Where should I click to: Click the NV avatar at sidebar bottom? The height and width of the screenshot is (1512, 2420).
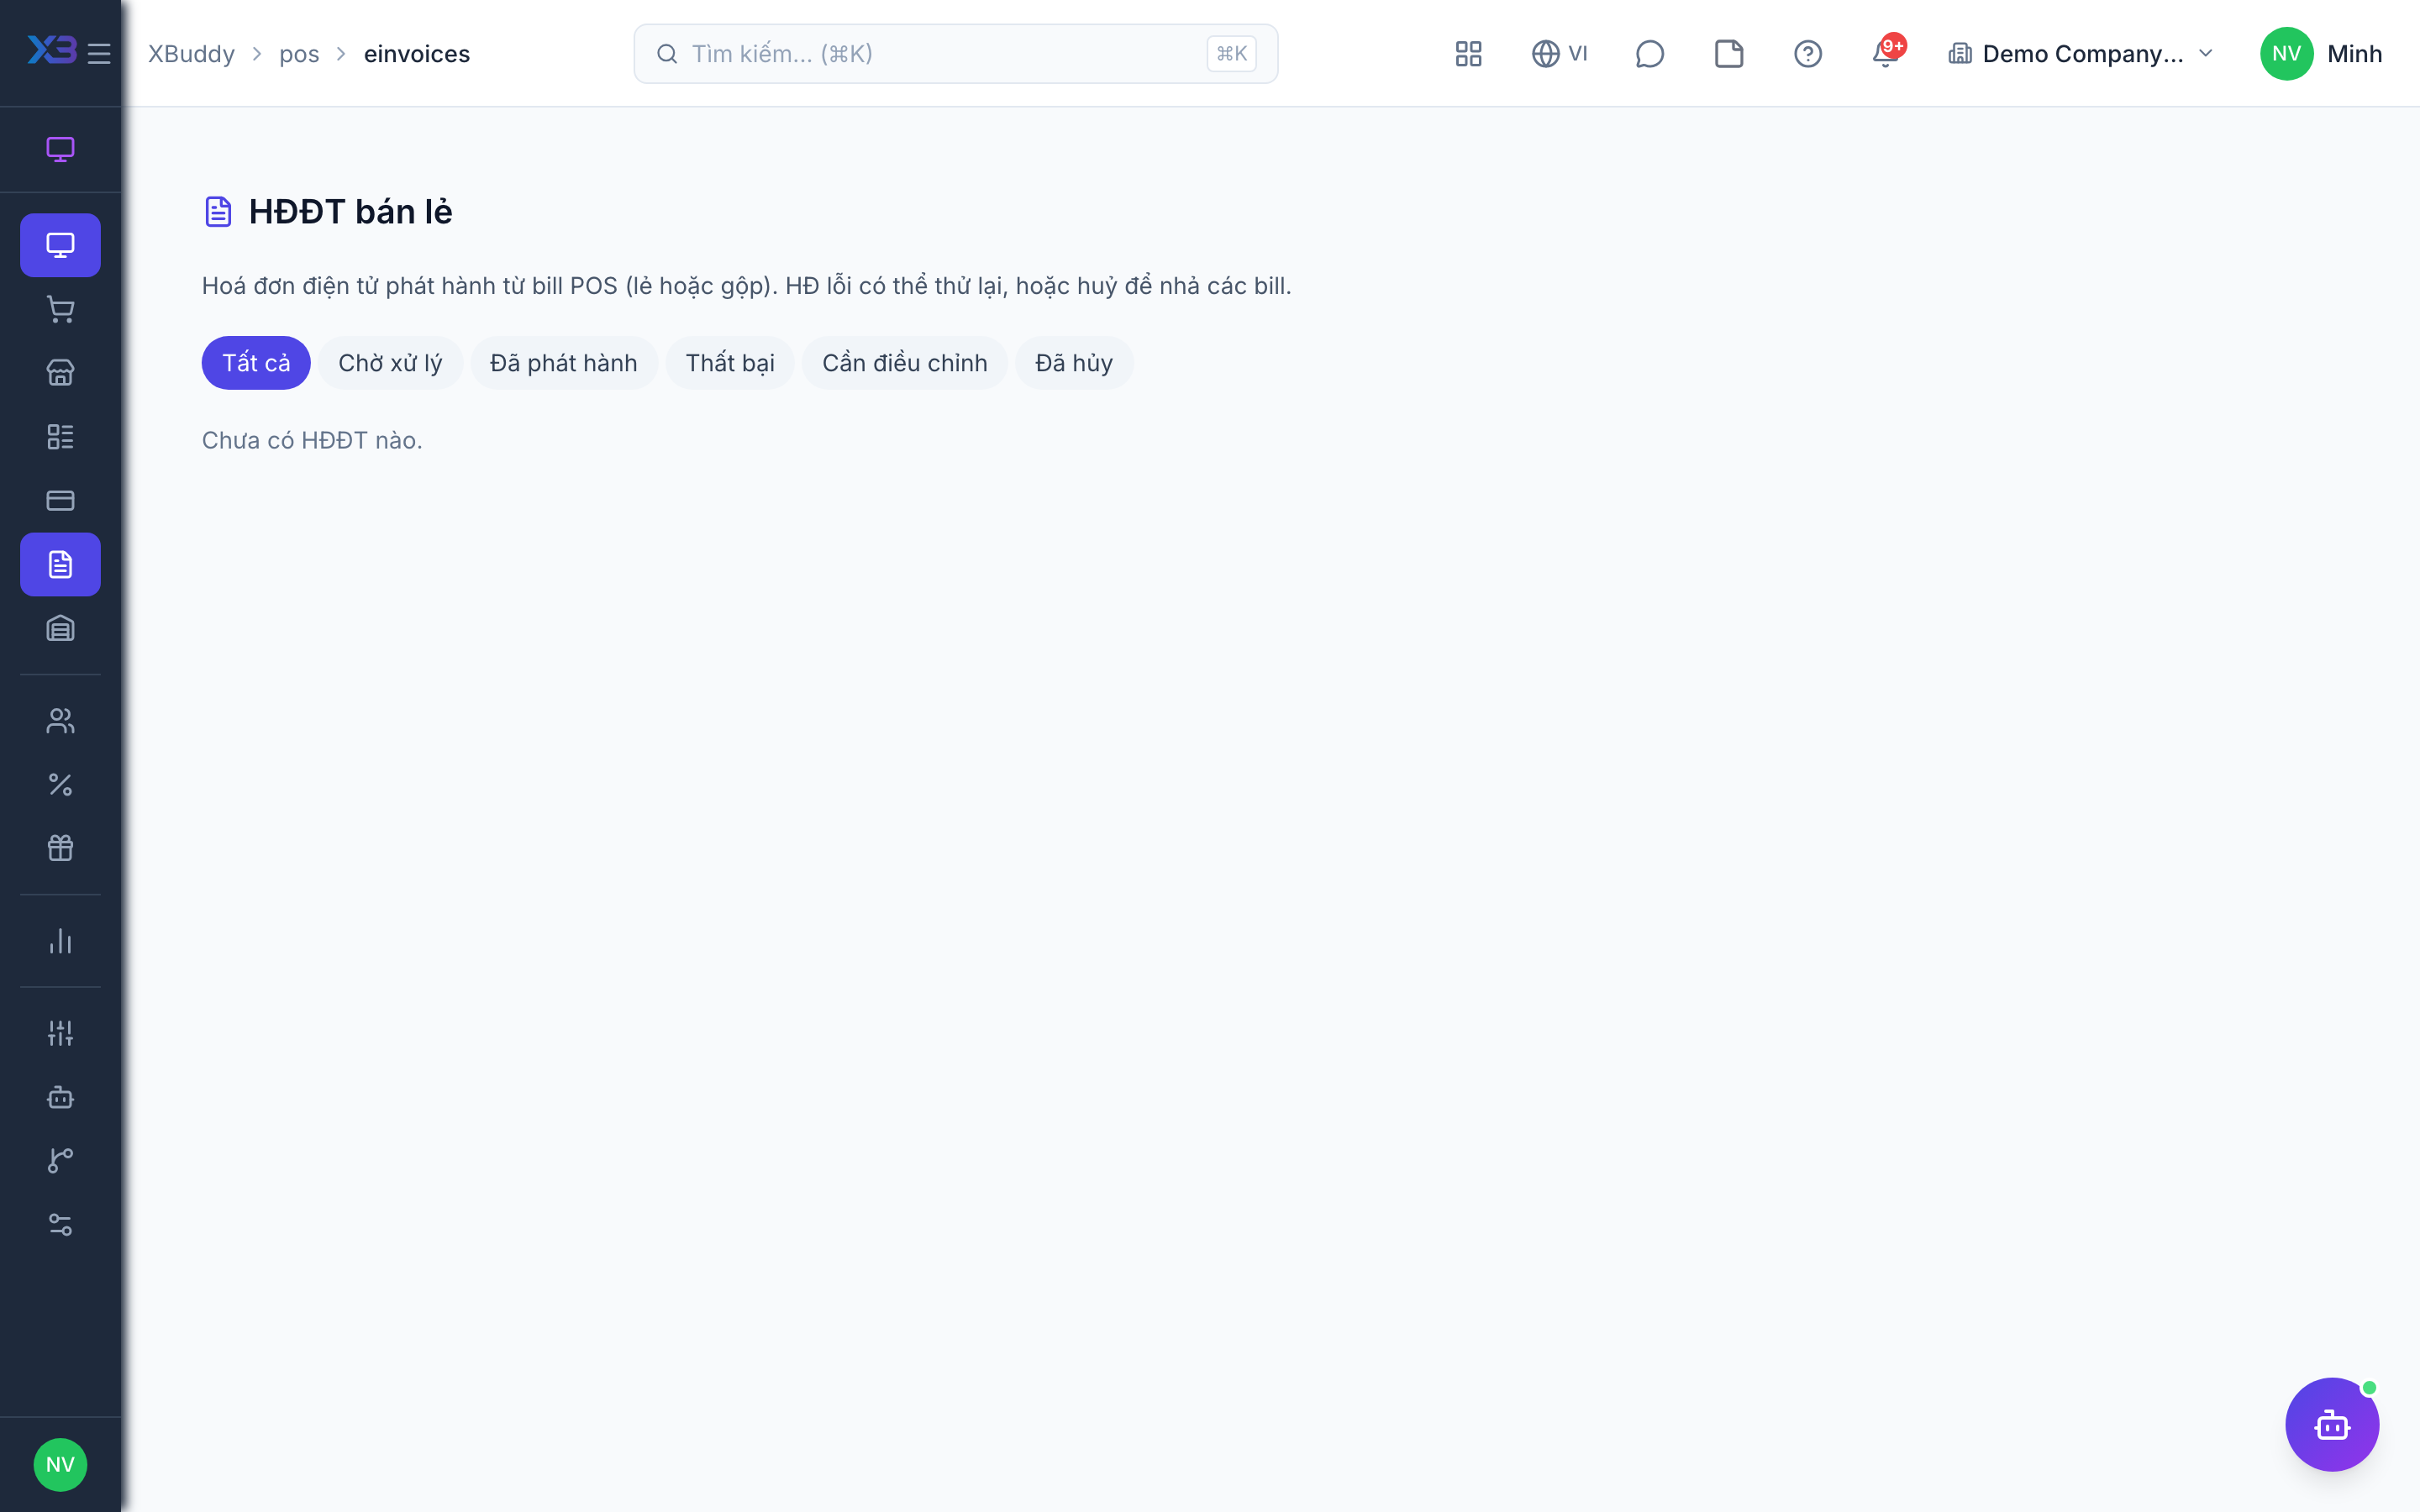pos(60,1465)
